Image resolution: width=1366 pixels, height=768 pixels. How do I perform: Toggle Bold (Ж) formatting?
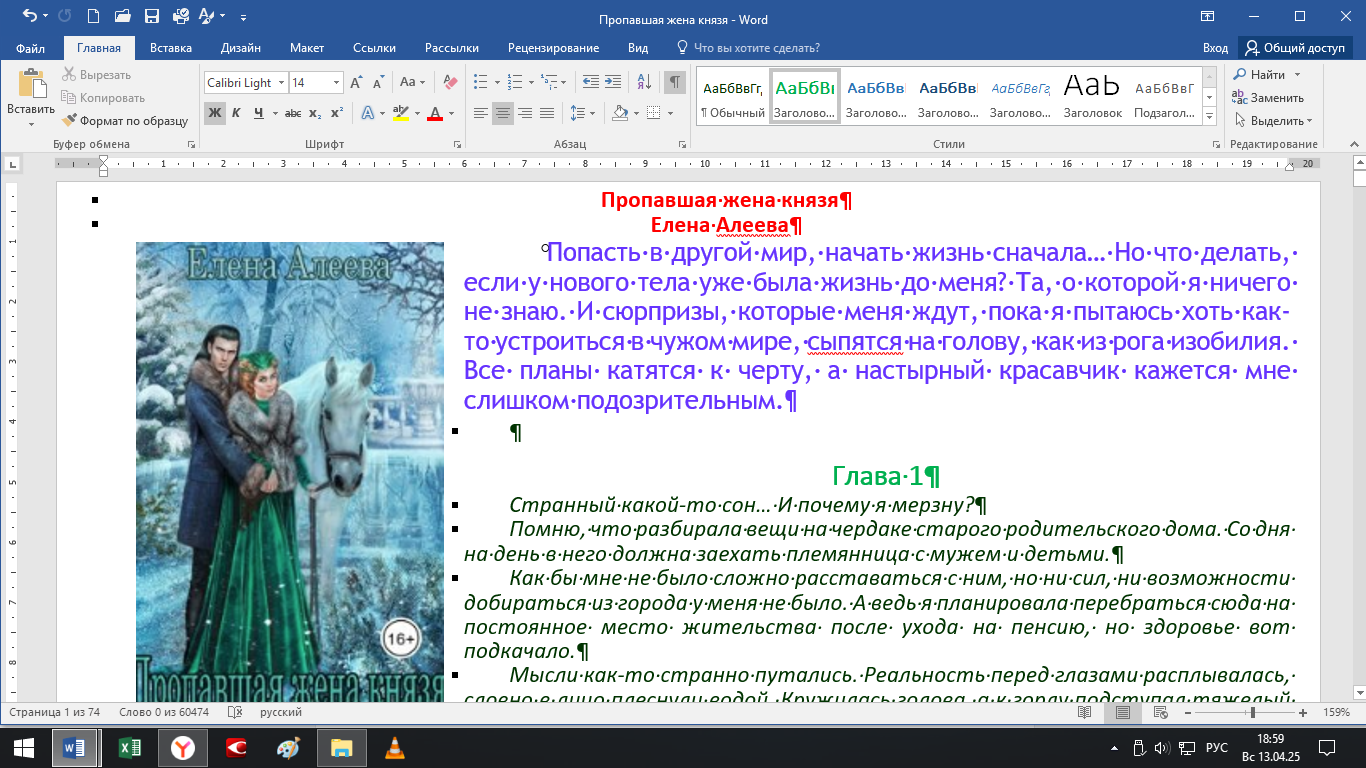coord(215,113)
